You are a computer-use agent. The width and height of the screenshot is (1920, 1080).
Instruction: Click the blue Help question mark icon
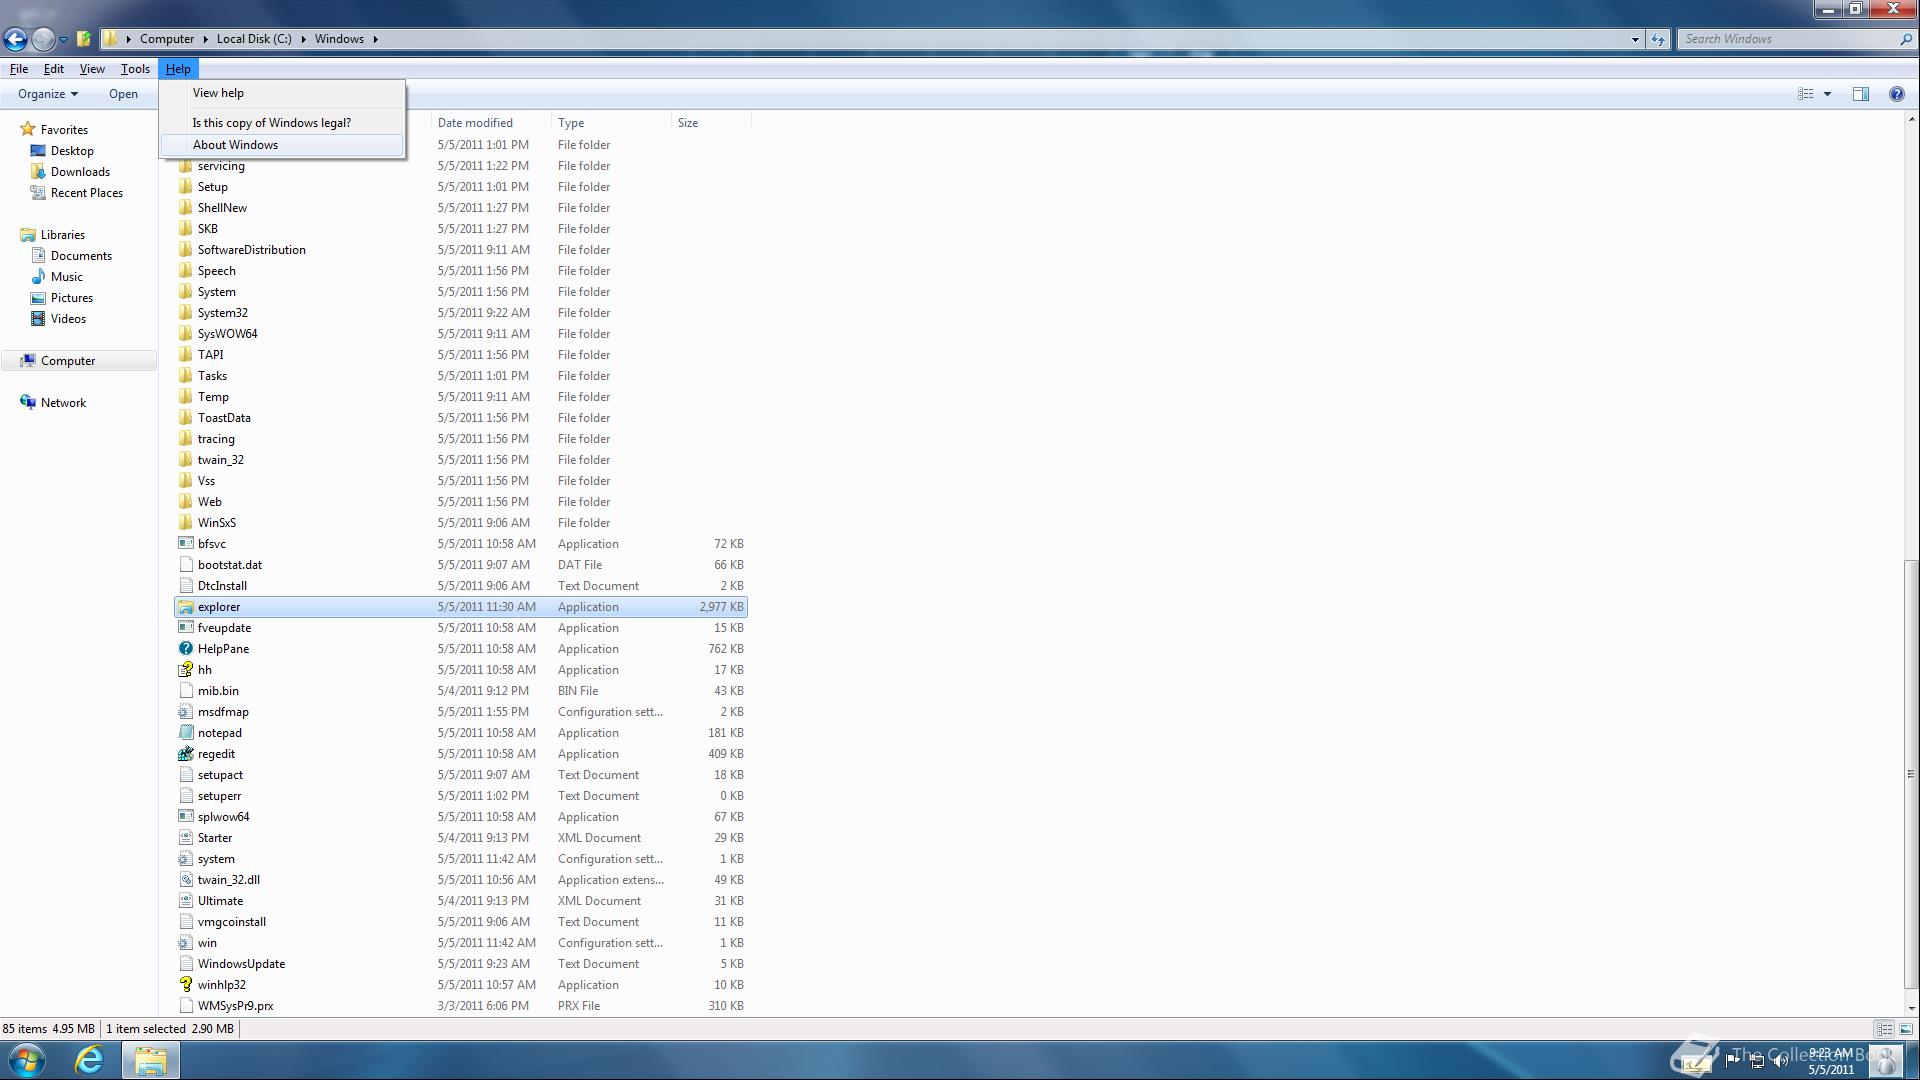coord(1896,94)
